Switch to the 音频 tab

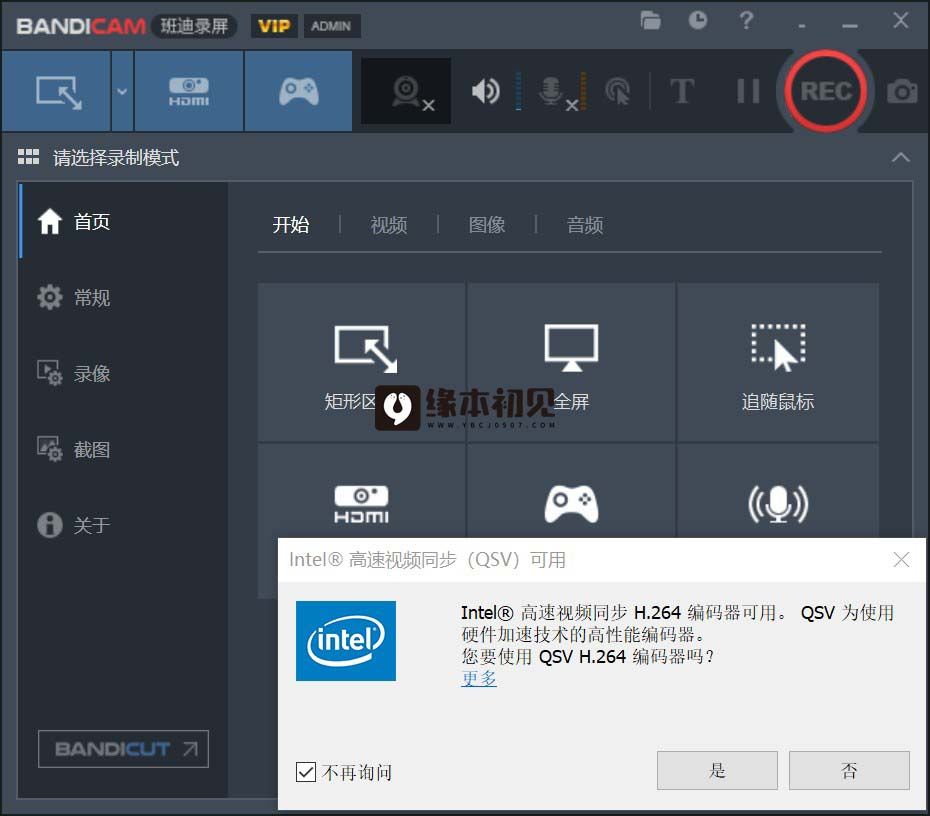(x=585, y=225)
